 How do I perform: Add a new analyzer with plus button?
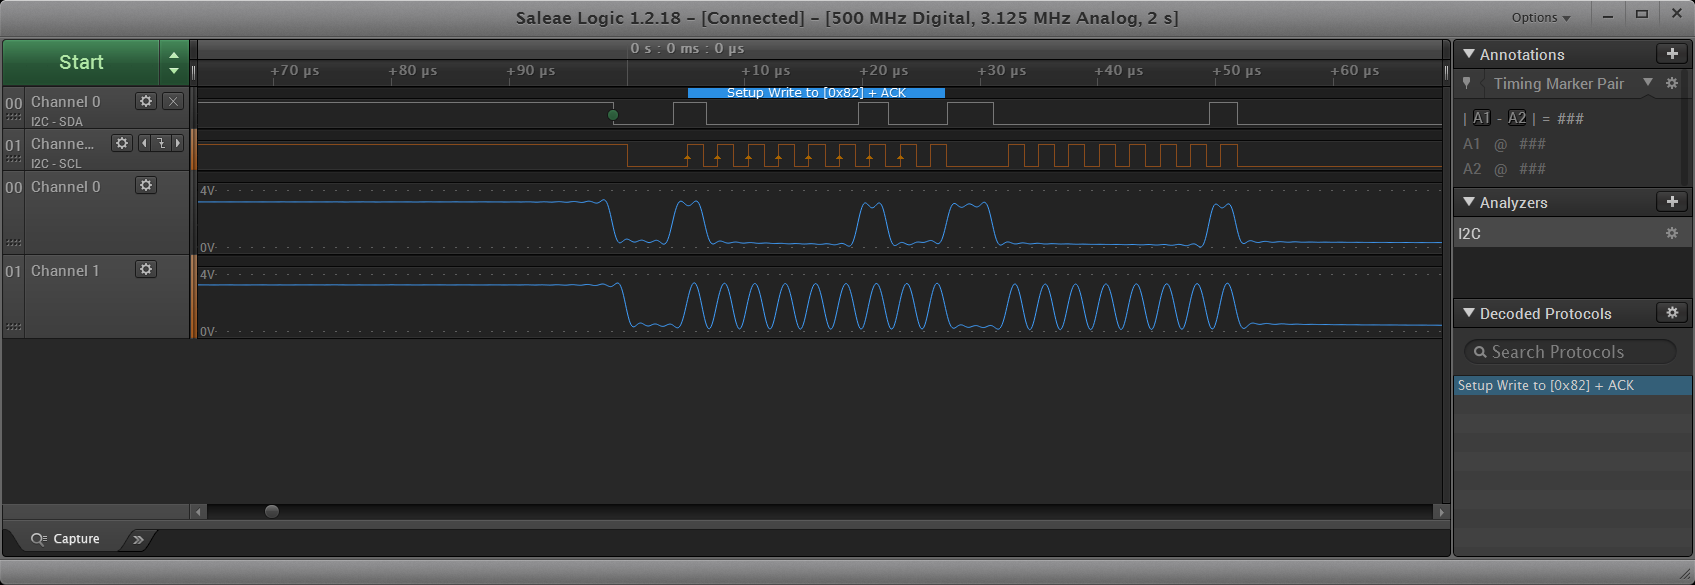coord(1672,202)
